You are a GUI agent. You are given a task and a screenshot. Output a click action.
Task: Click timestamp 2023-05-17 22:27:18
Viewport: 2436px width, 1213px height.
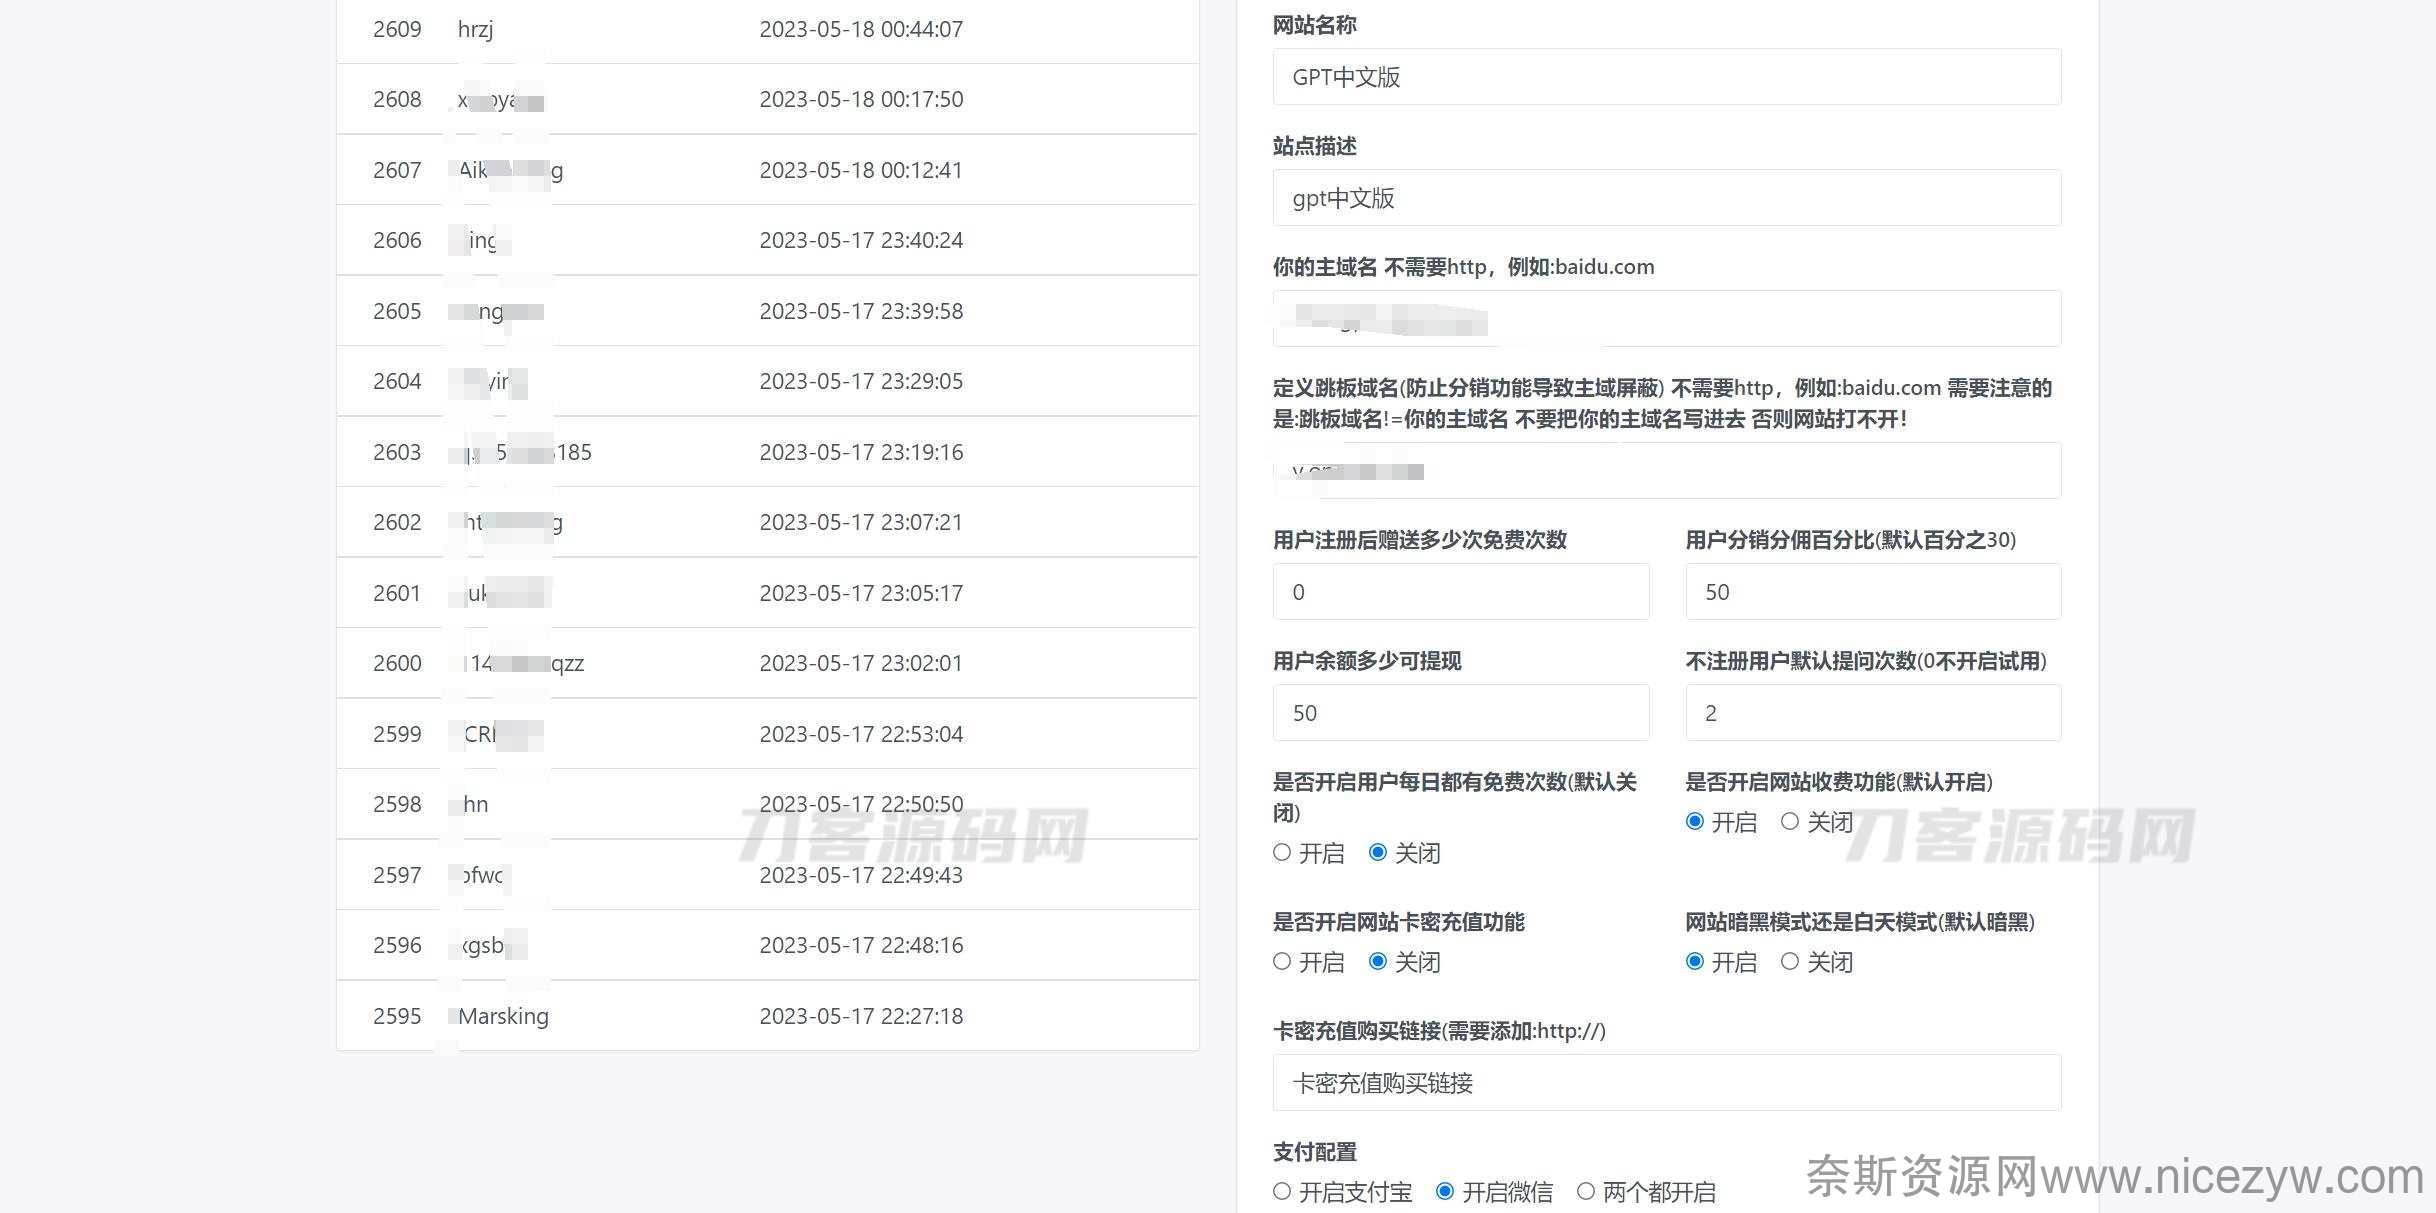point(861,1016)
